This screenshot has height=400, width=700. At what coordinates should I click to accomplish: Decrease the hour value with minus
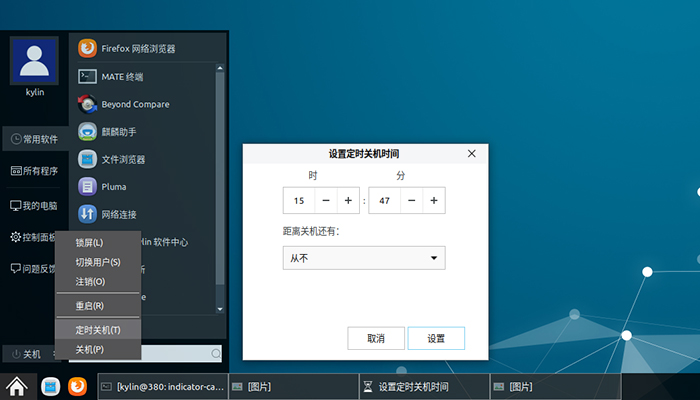[326, 201]
